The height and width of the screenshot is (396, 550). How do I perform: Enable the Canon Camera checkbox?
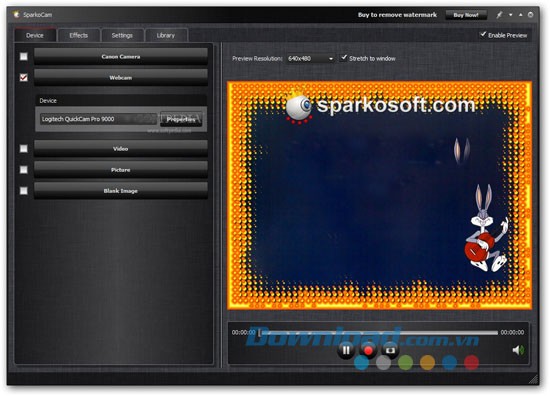point(24,56)
